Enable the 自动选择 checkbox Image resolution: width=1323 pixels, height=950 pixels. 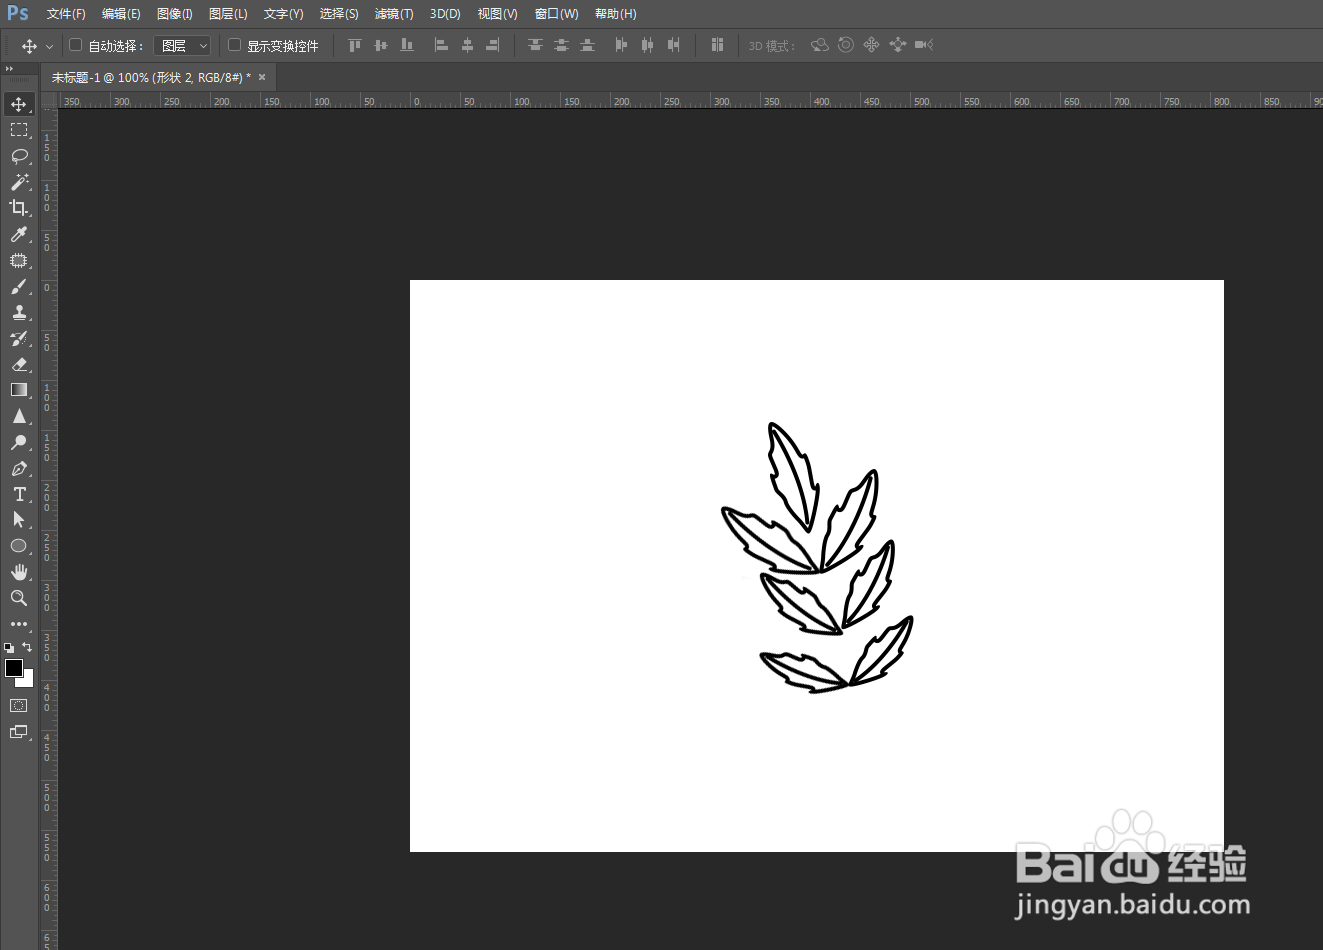(75, 45)
